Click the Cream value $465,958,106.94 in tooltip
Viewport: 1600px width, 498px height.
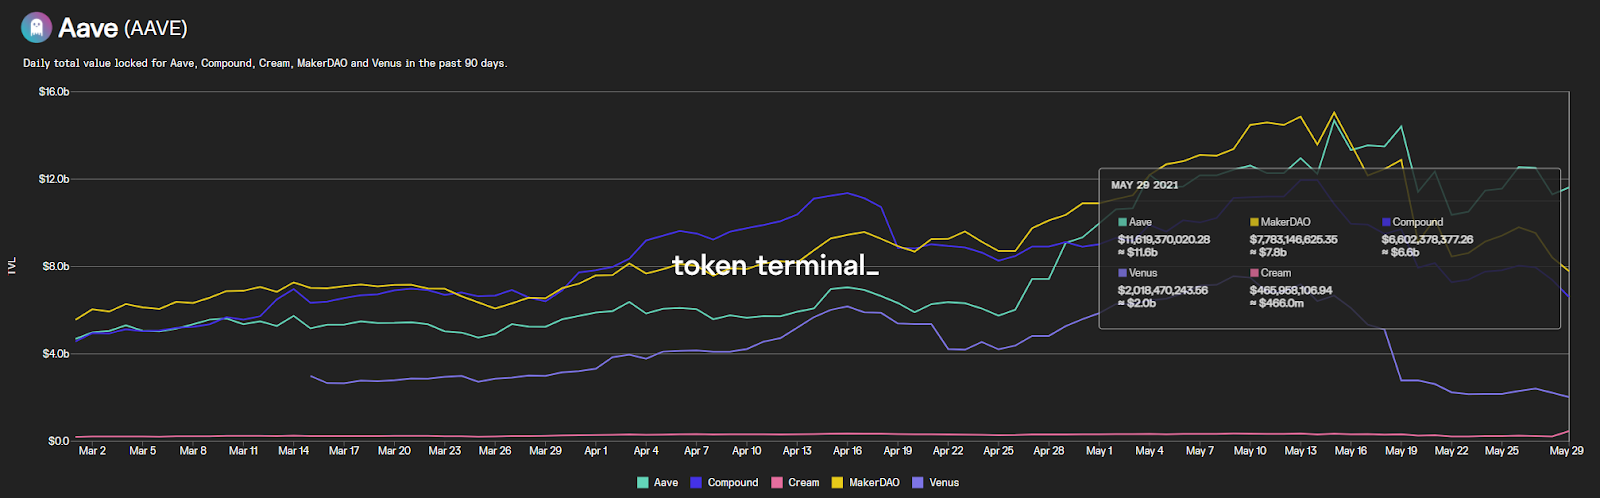[1291, 290]
